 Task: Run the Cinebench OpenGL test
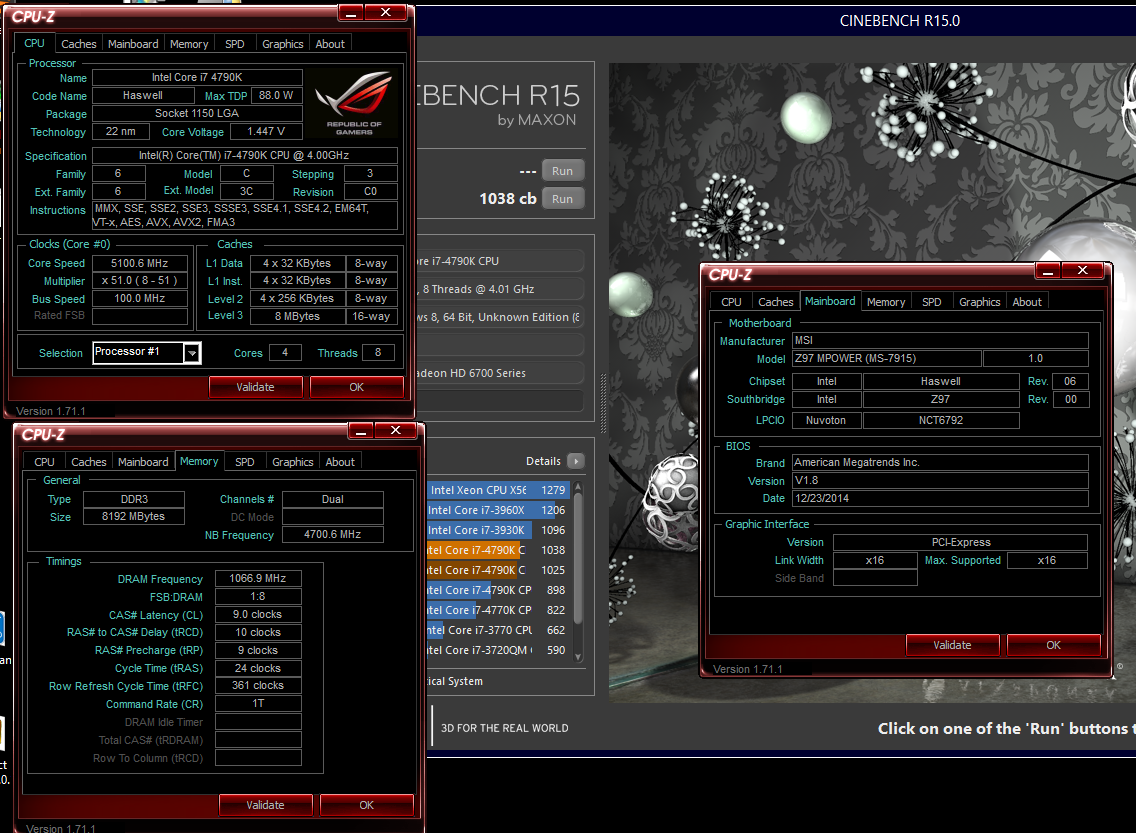[x=562, y=171]
